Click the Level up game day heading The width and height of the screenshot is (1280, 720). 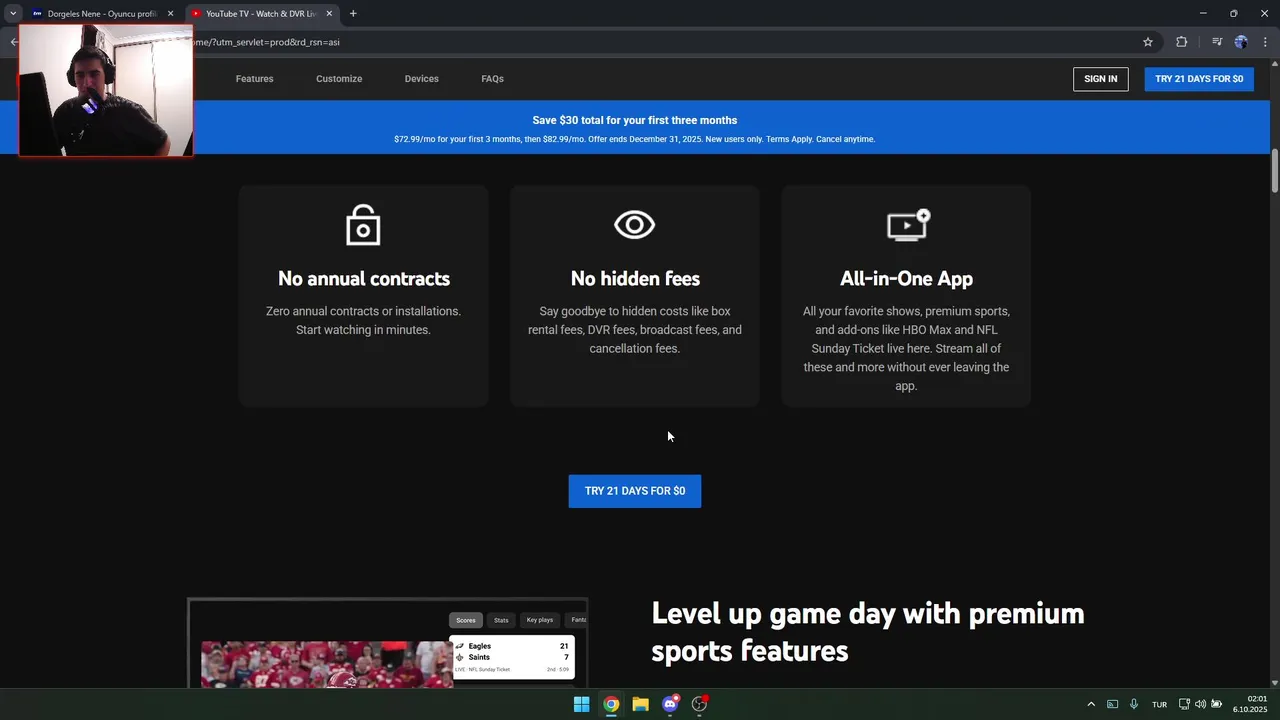[867, 632]
